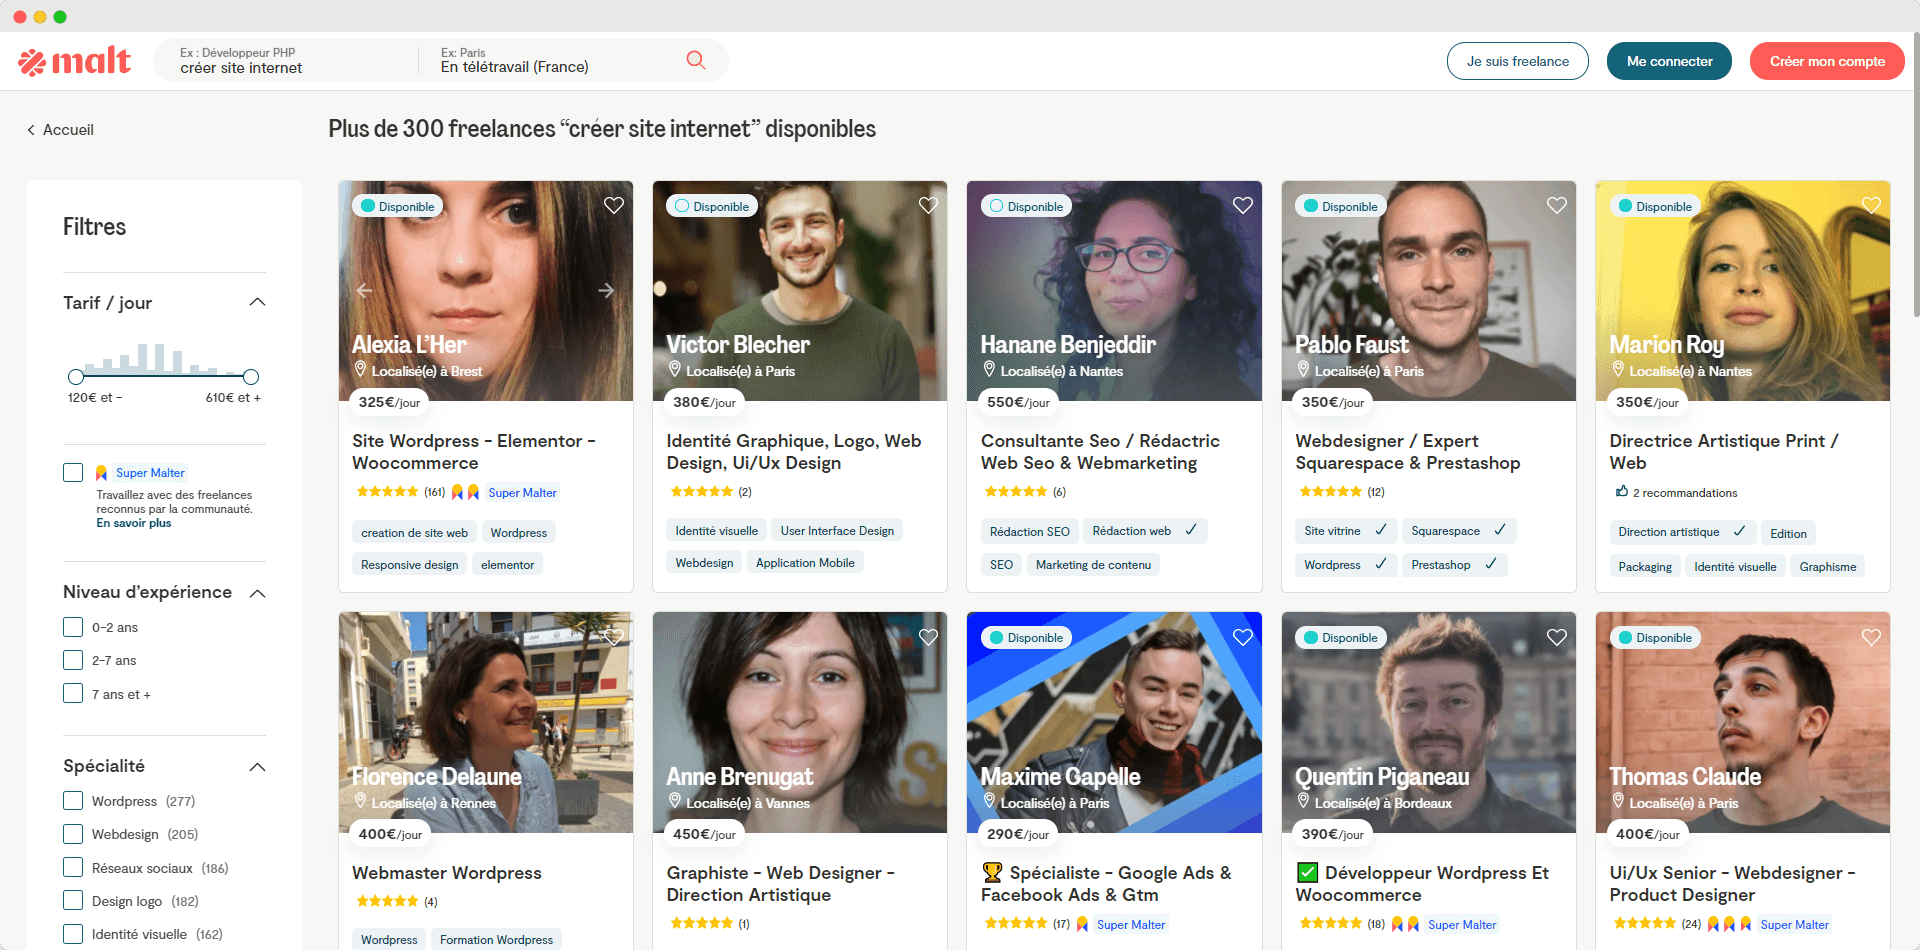The width and height of the screenshot is (1920, 950).
Task: Go back to Accueil
Action: click(x=60, y=130)
